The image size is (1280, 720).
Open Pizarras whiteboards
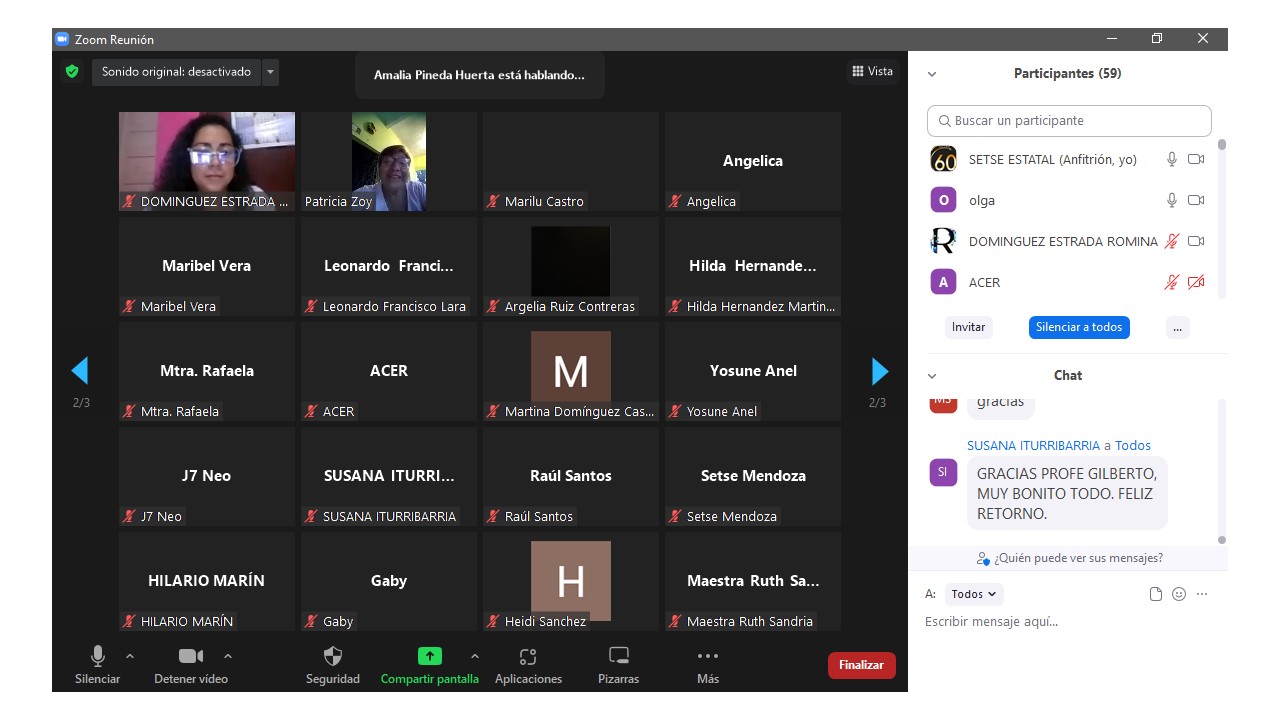619,665
